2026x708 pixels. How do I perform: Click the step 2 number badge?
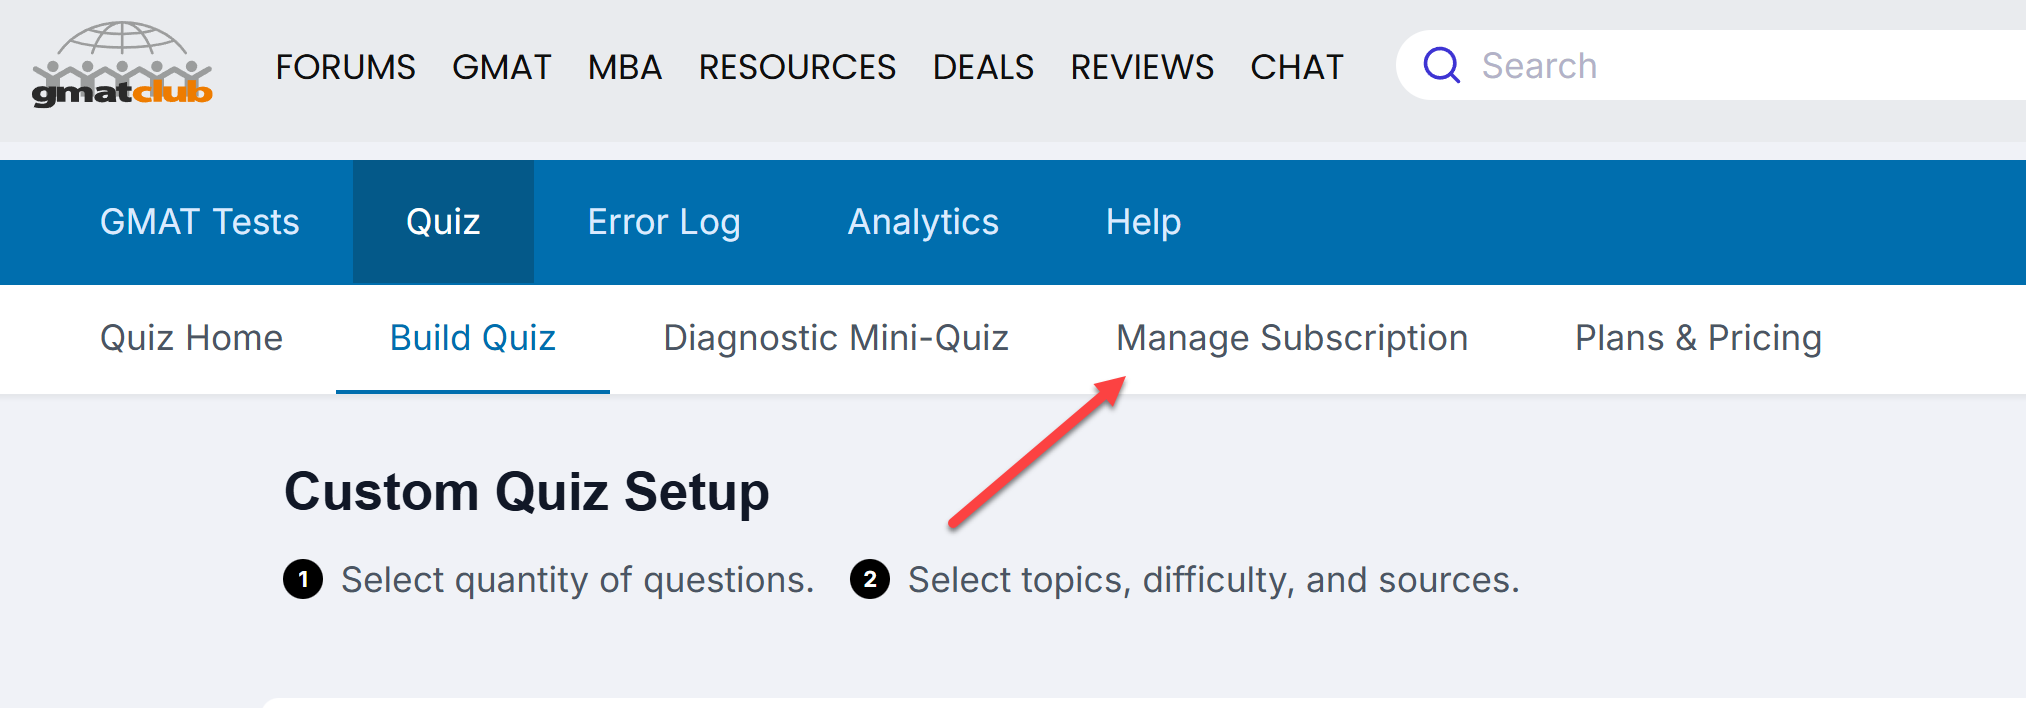tap(870, 579)
